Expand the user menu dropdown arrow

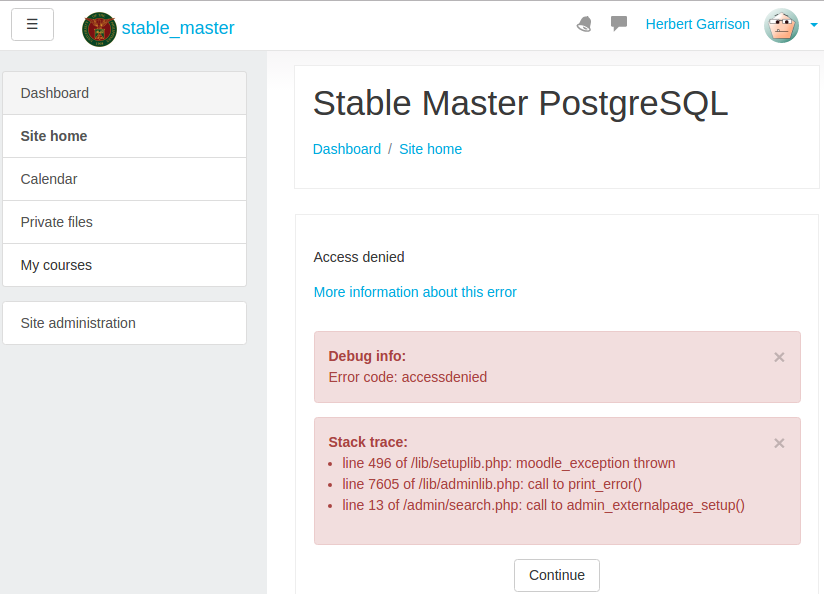(813, 25)
